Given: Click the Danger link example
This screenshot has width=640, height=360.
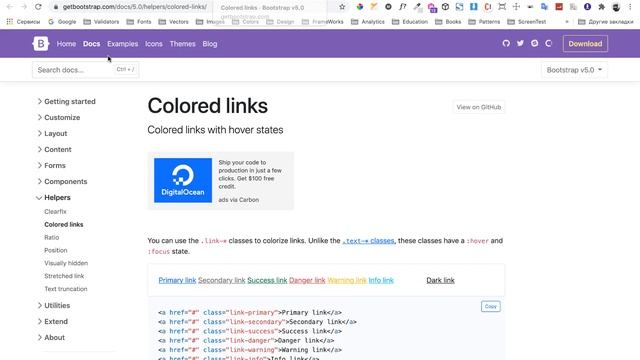Looking at the screenshot, I should click(307, 280).
